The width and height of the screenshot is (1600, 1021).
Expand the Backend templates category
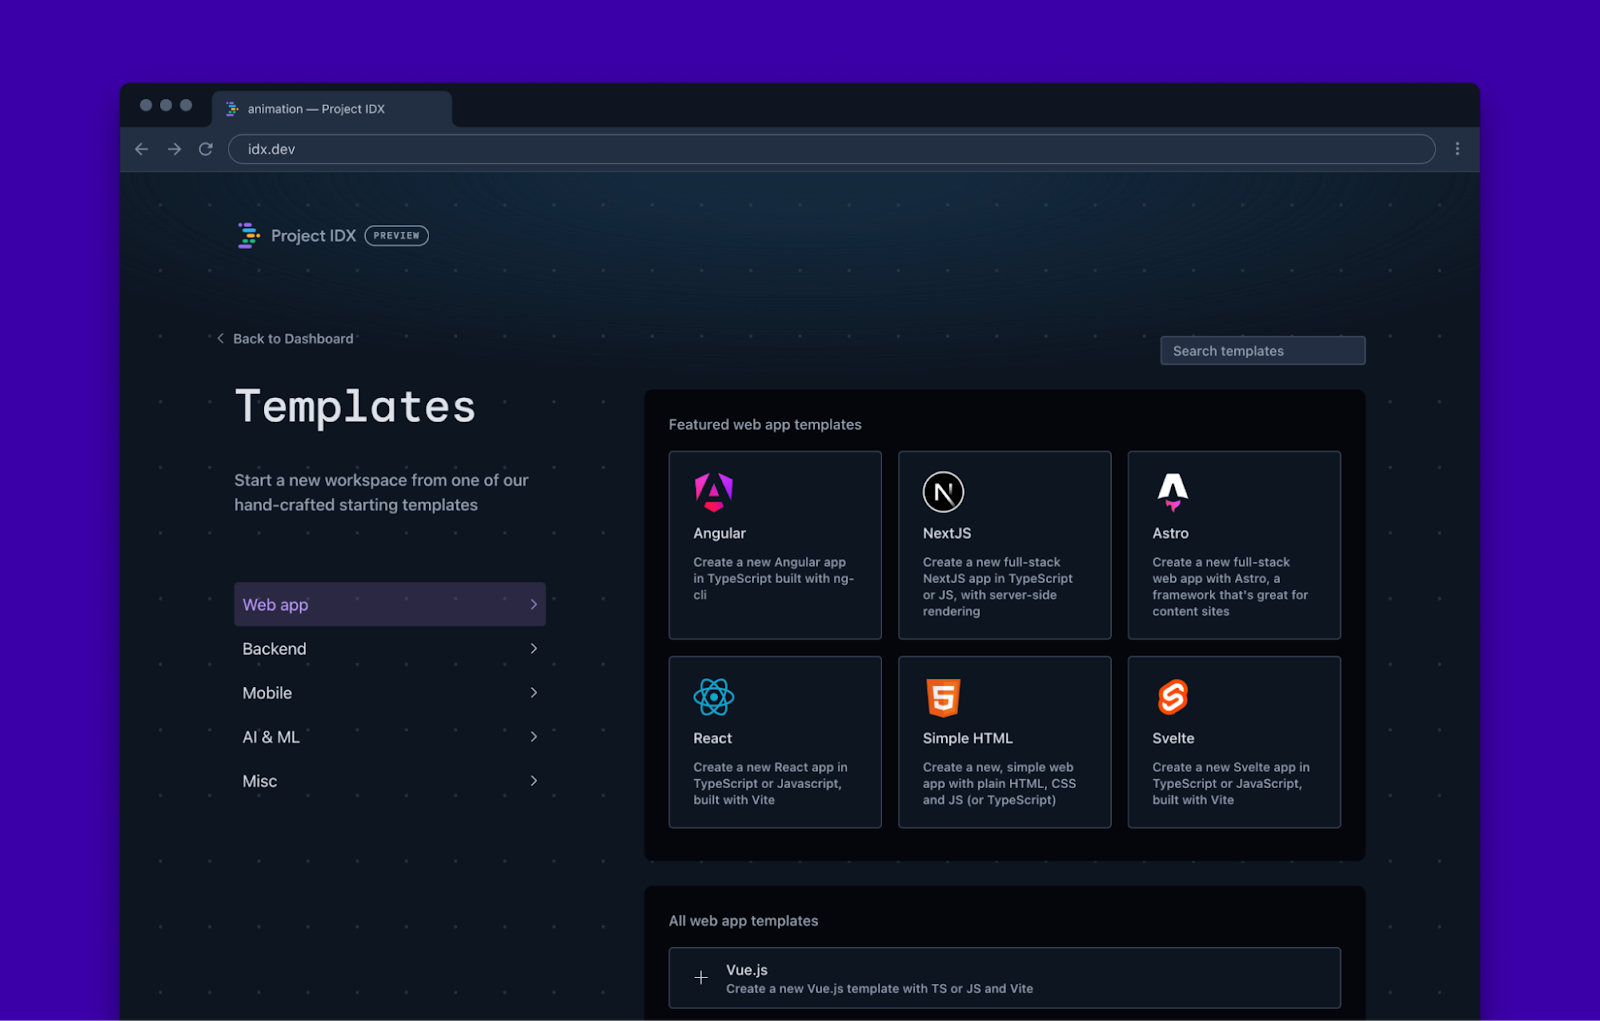pyautogui.click(x=534, y=648)
